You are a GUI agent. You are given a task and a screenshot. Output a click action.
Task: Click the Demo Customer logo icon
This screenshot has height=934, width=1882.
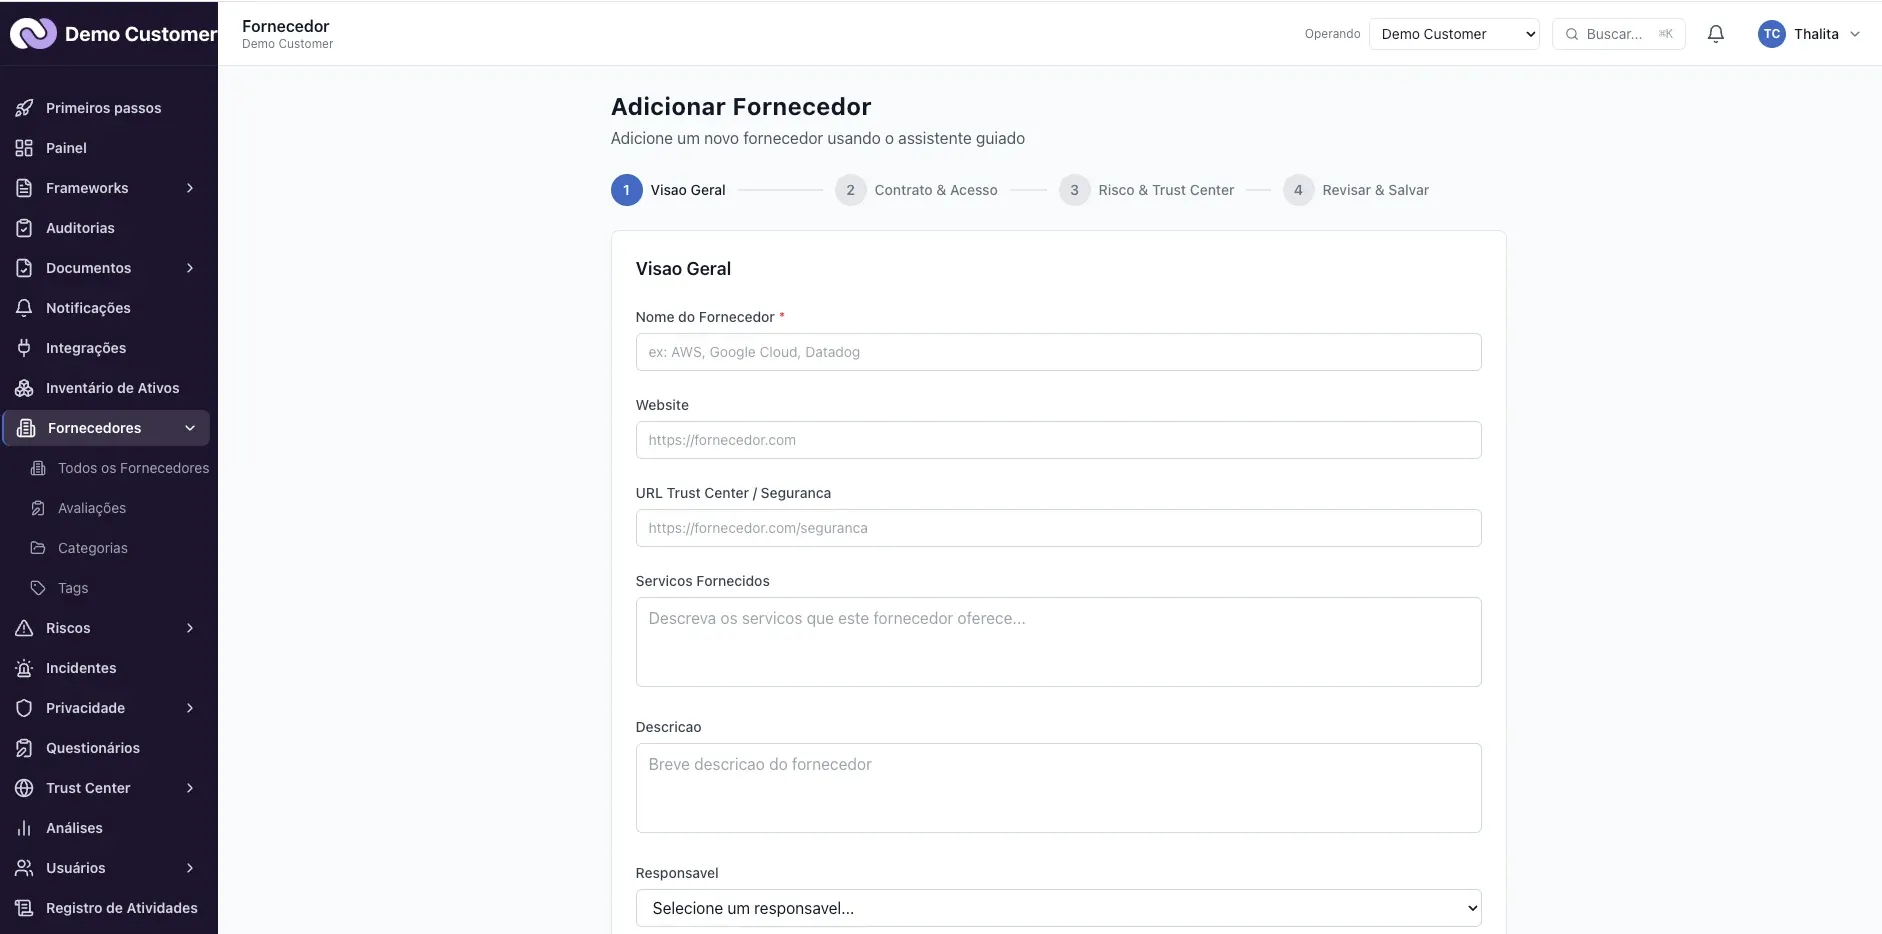[x=33, y=34]
